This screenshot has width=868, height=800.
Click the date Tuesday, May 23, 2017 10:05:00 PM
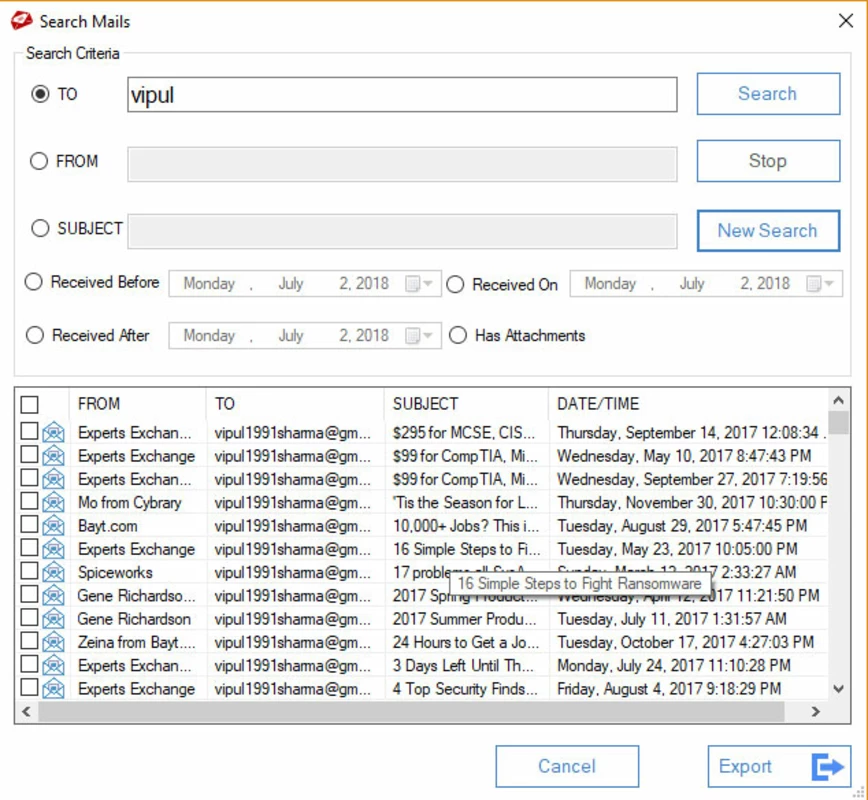coord(677,549)
